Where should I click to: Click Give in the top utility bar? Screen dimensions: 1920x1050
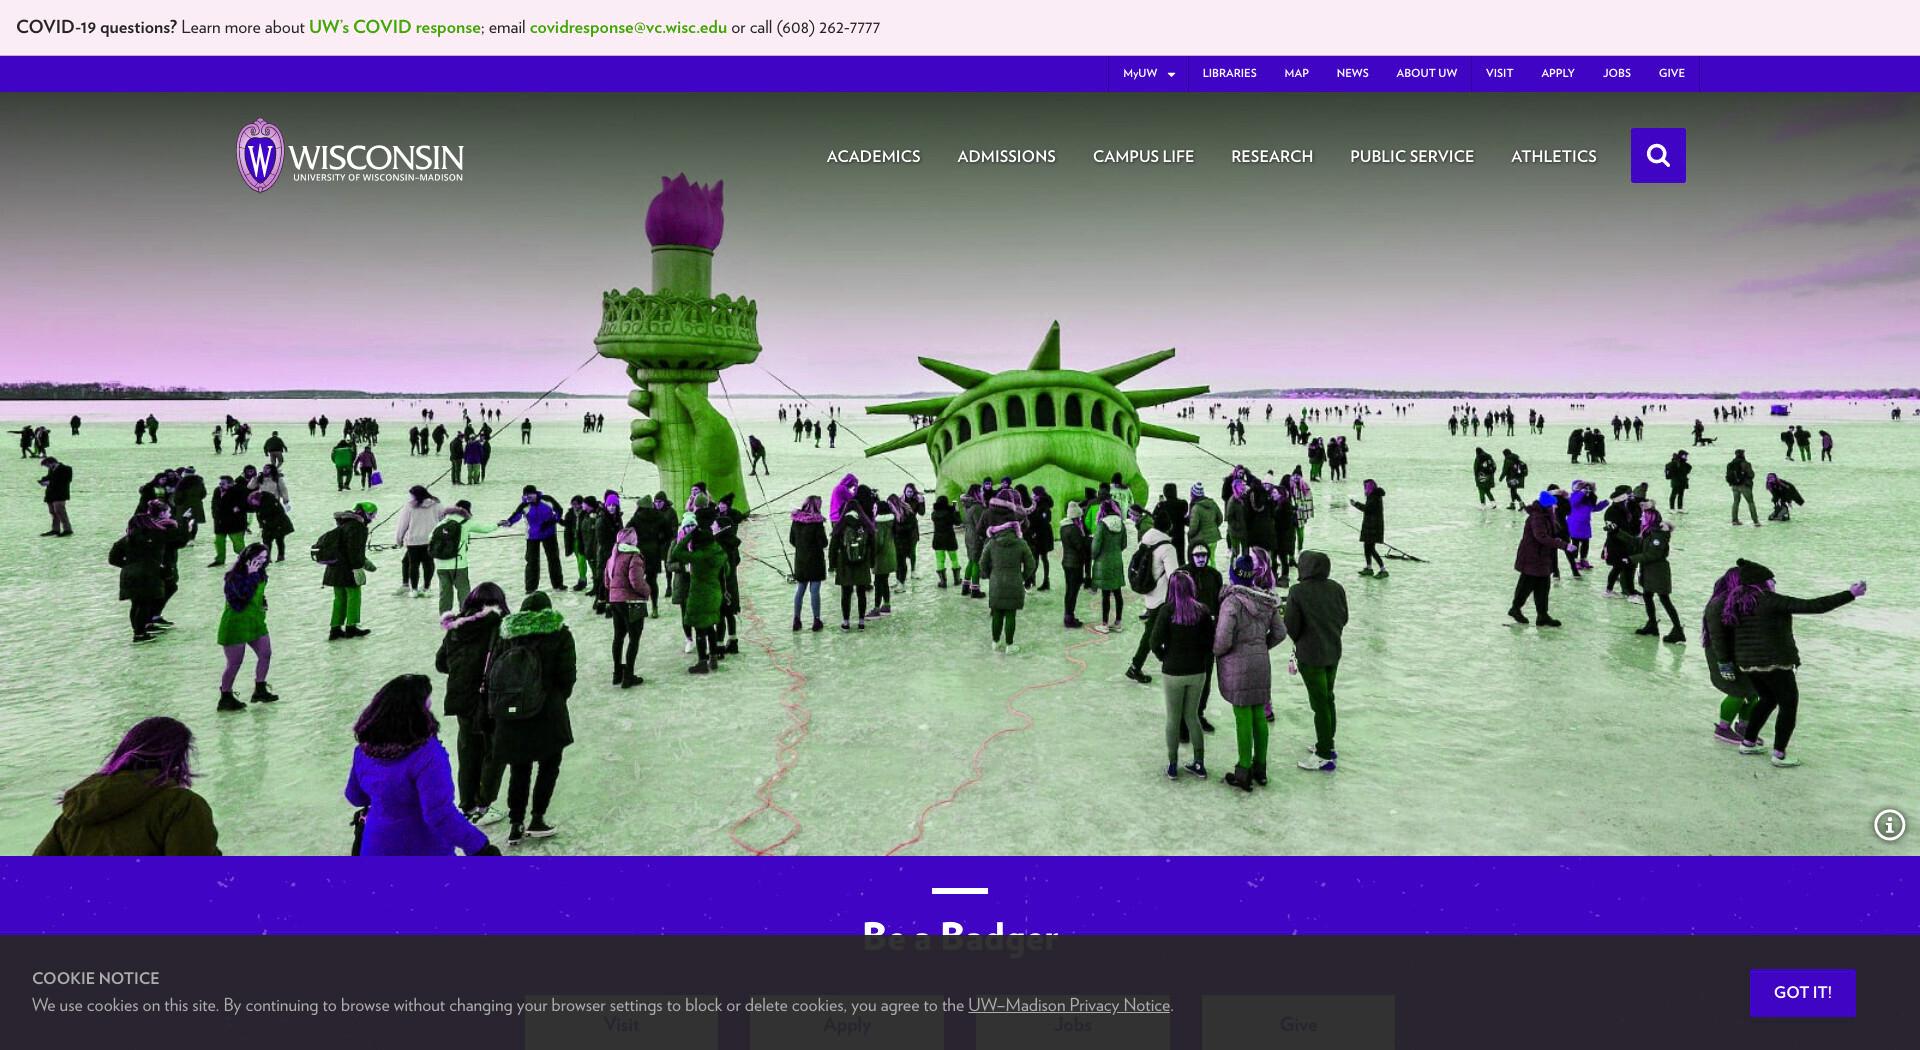coord(1671,73)
